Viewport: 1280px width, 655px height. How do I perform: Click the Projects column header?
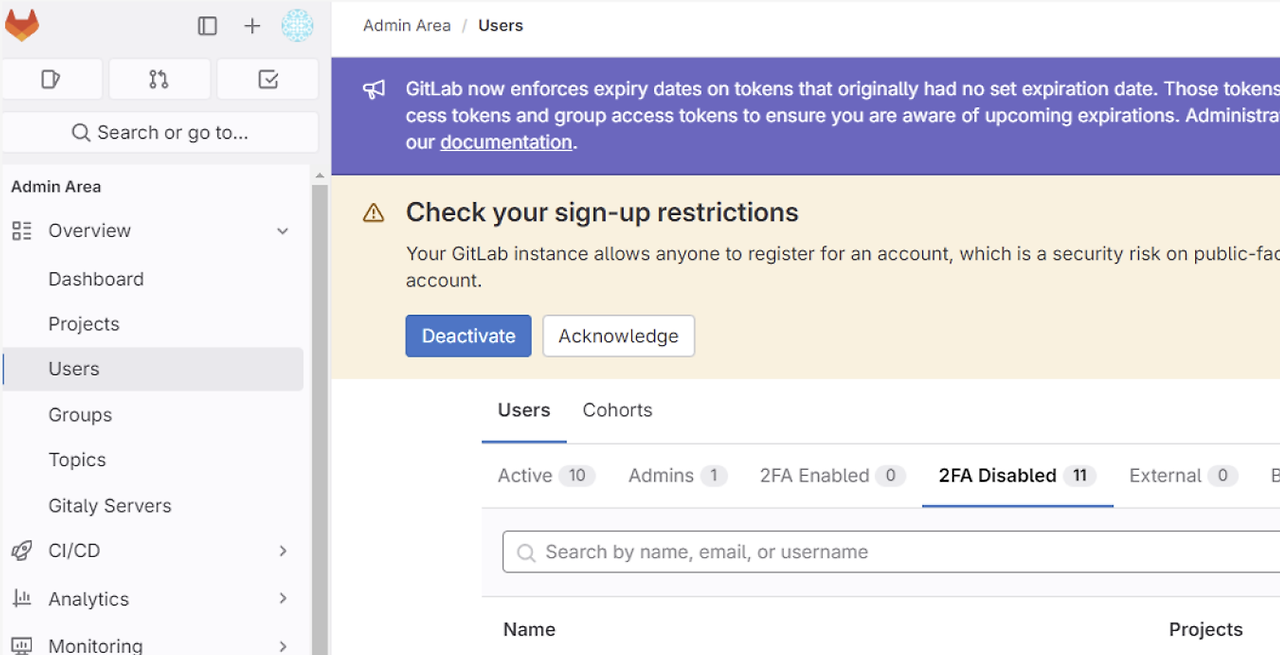(x=1205, y=630)
